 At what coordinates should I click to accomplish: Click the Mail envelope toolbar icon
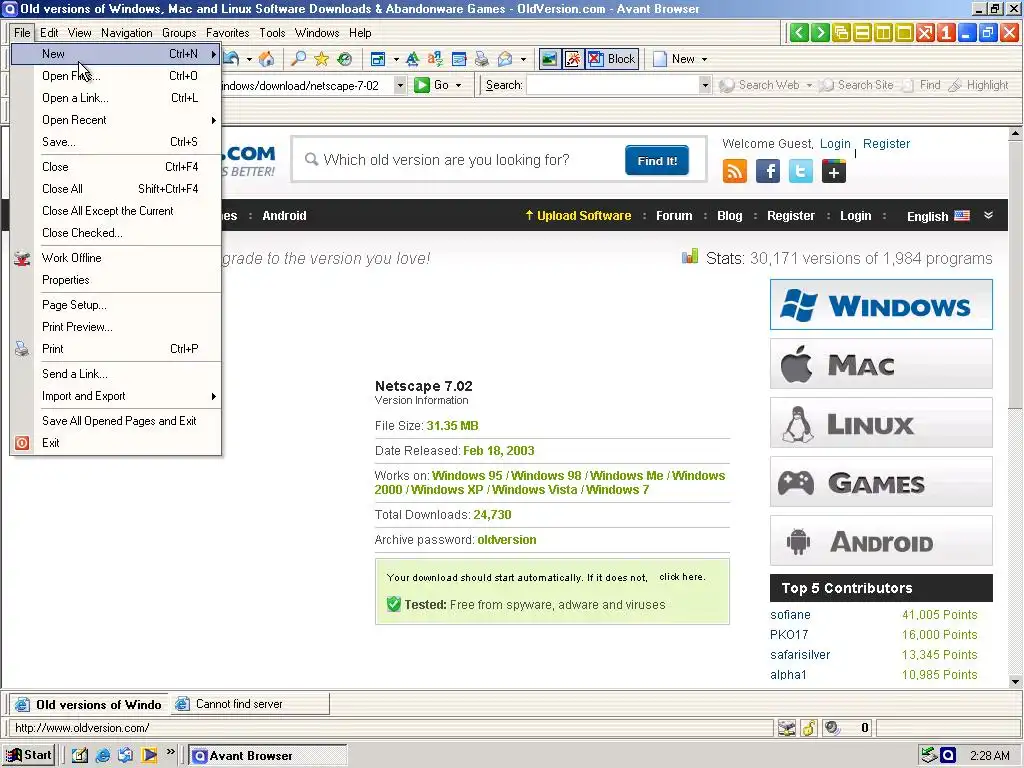(x=505, y=59)
